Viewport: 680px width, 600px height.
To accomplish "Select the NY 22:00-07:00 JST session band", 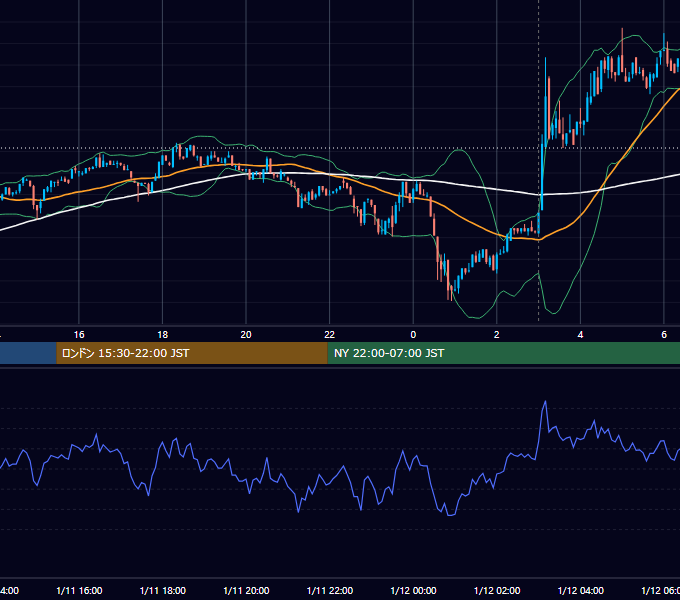I will point(503,353).
